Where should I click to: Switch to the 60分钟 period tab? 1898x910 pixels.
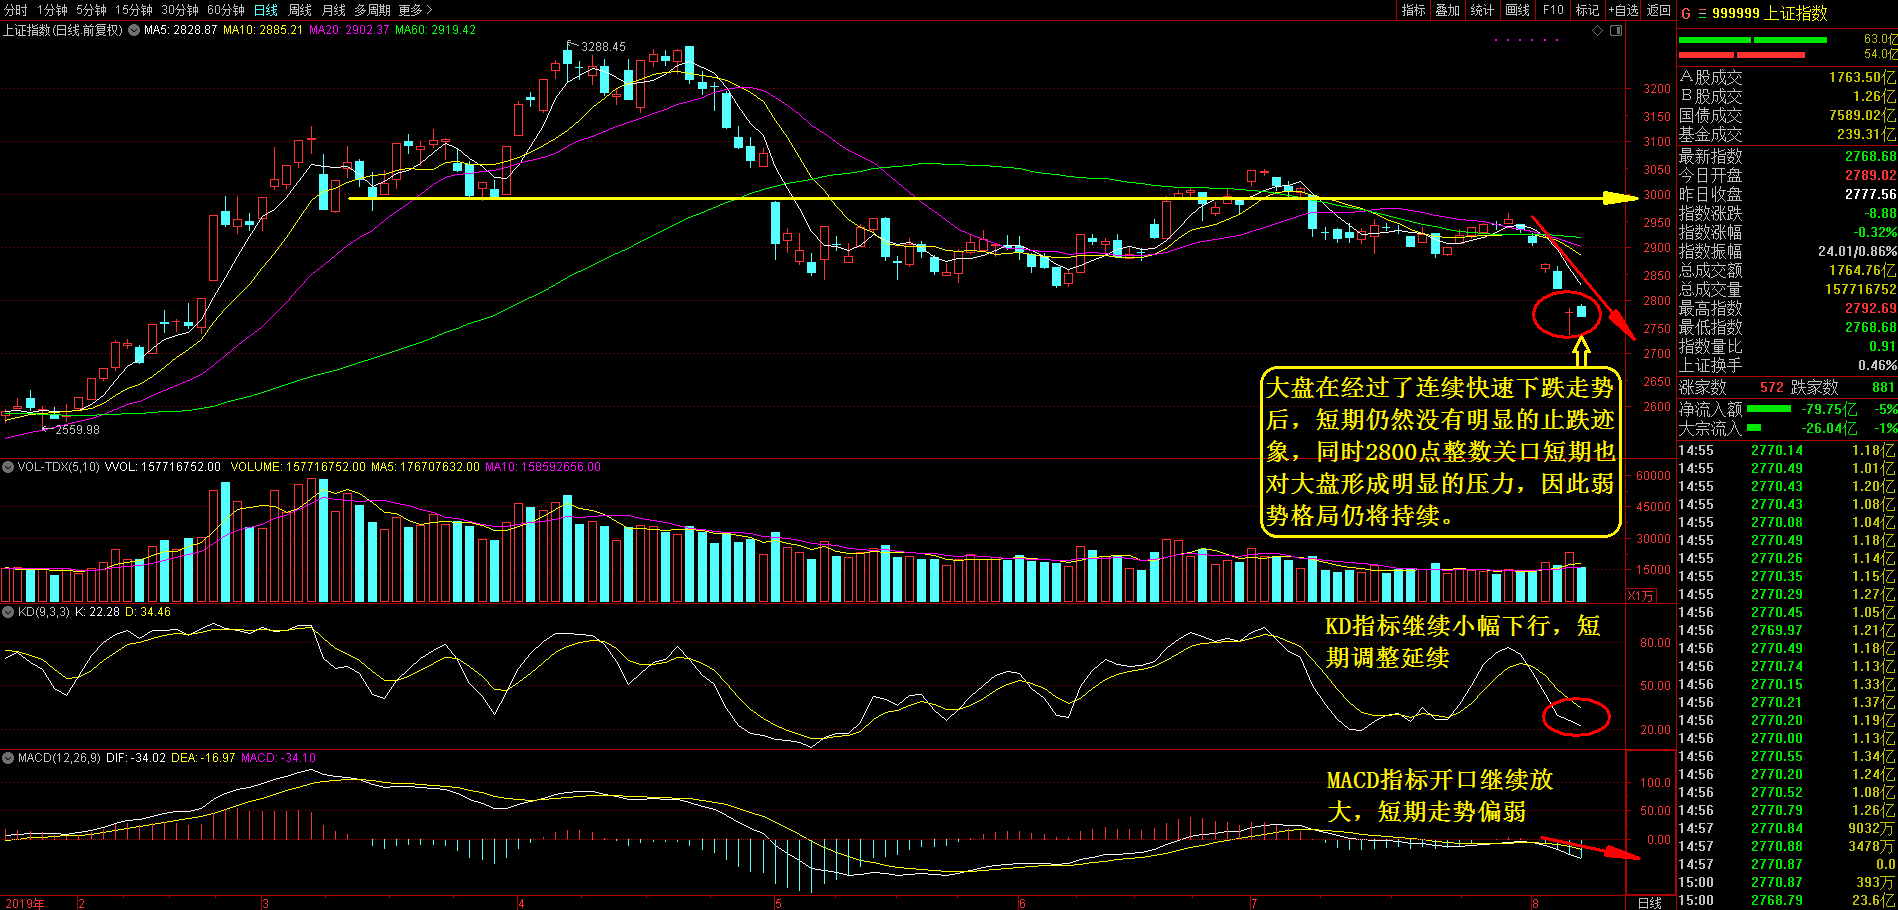tap(226, 10)
